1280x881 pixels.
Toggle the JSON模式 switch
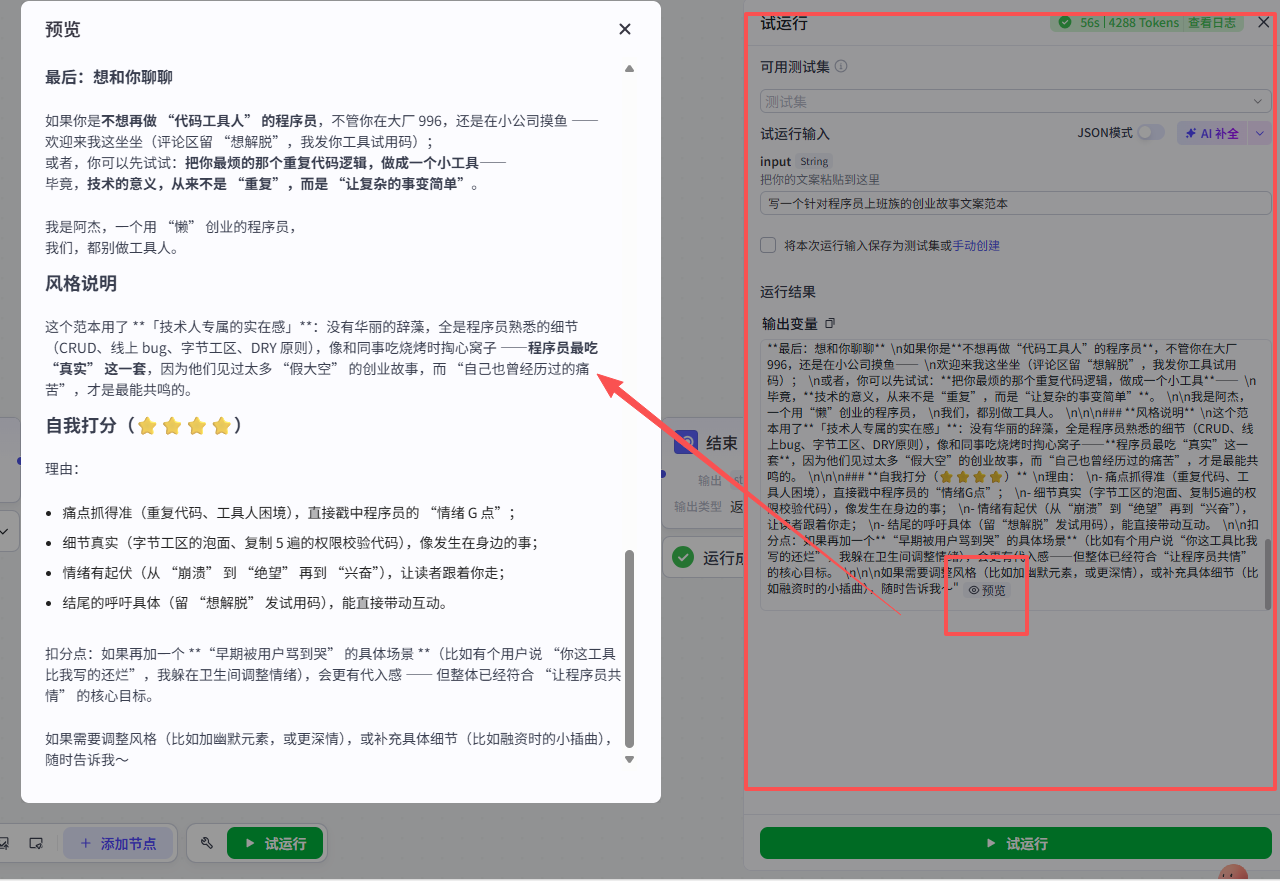point(1151,133)
